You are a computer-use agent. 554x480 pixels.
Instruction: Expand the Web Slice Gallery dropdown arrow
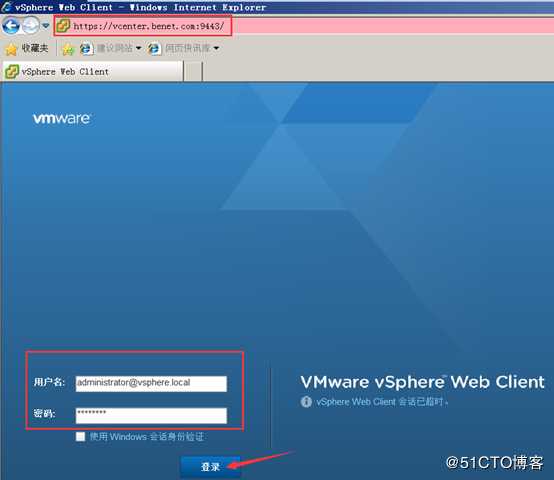tap(216, 48)
